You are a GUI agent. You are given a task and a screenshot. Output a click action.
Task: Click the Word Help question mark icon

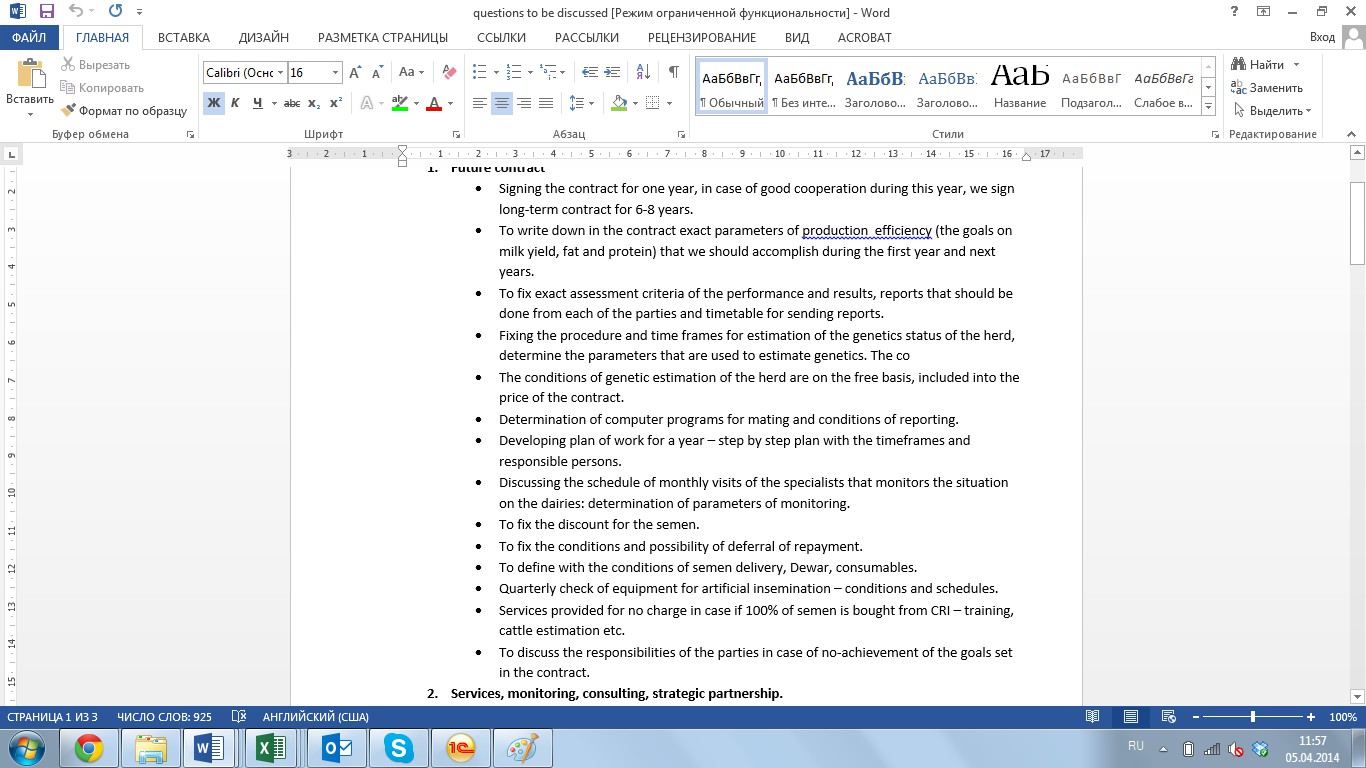tap(1235, 12)
